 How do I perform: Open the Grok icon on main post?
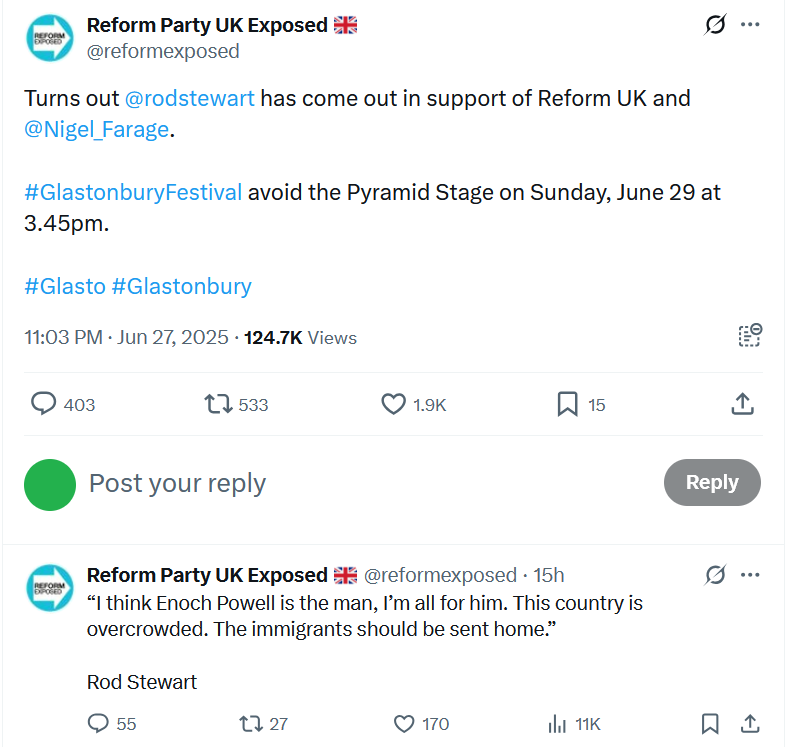715,24
